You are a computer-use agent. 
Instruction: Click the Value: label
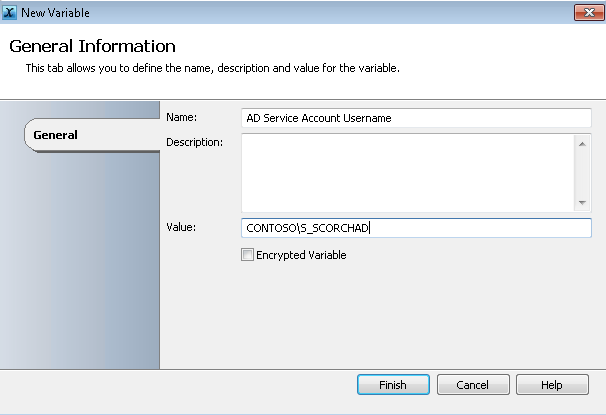pyautogui.click(x=181, y=227)
